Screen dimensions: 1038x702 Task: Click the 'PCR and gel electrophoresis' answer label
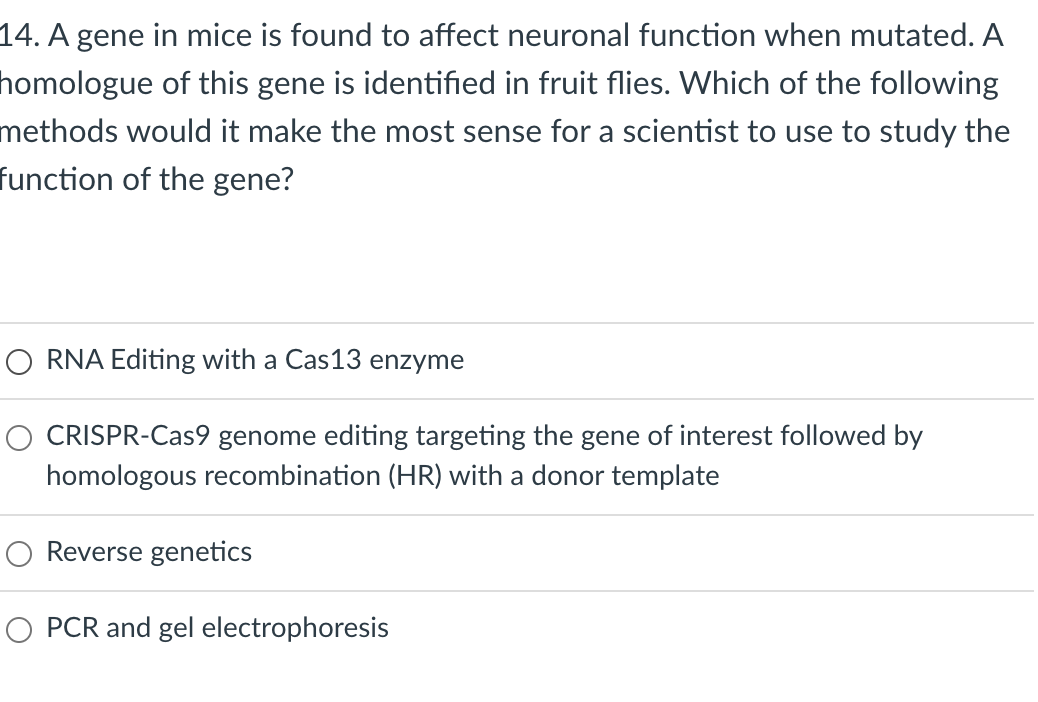pyautogui.click(x=217, y=628)
